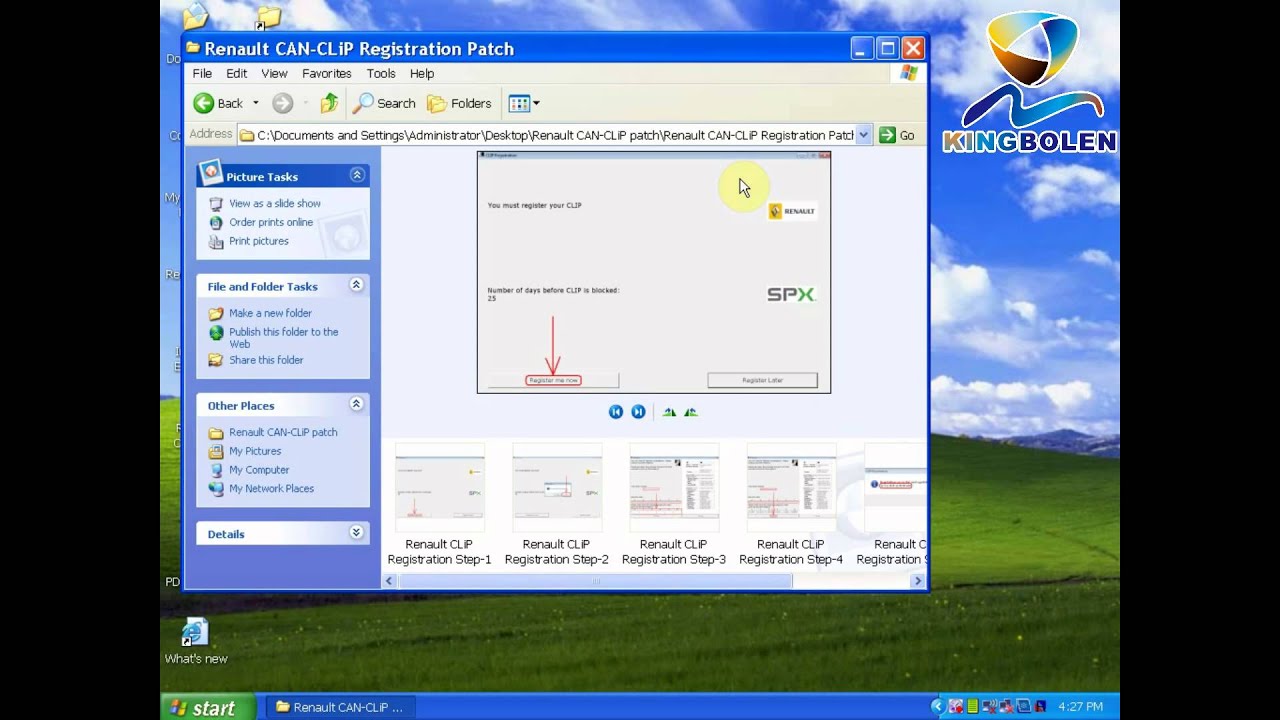This screenshot has height=720, width=1280.
Task: Click the Windows flag logo in menu bar
Action: pos(908,73)
